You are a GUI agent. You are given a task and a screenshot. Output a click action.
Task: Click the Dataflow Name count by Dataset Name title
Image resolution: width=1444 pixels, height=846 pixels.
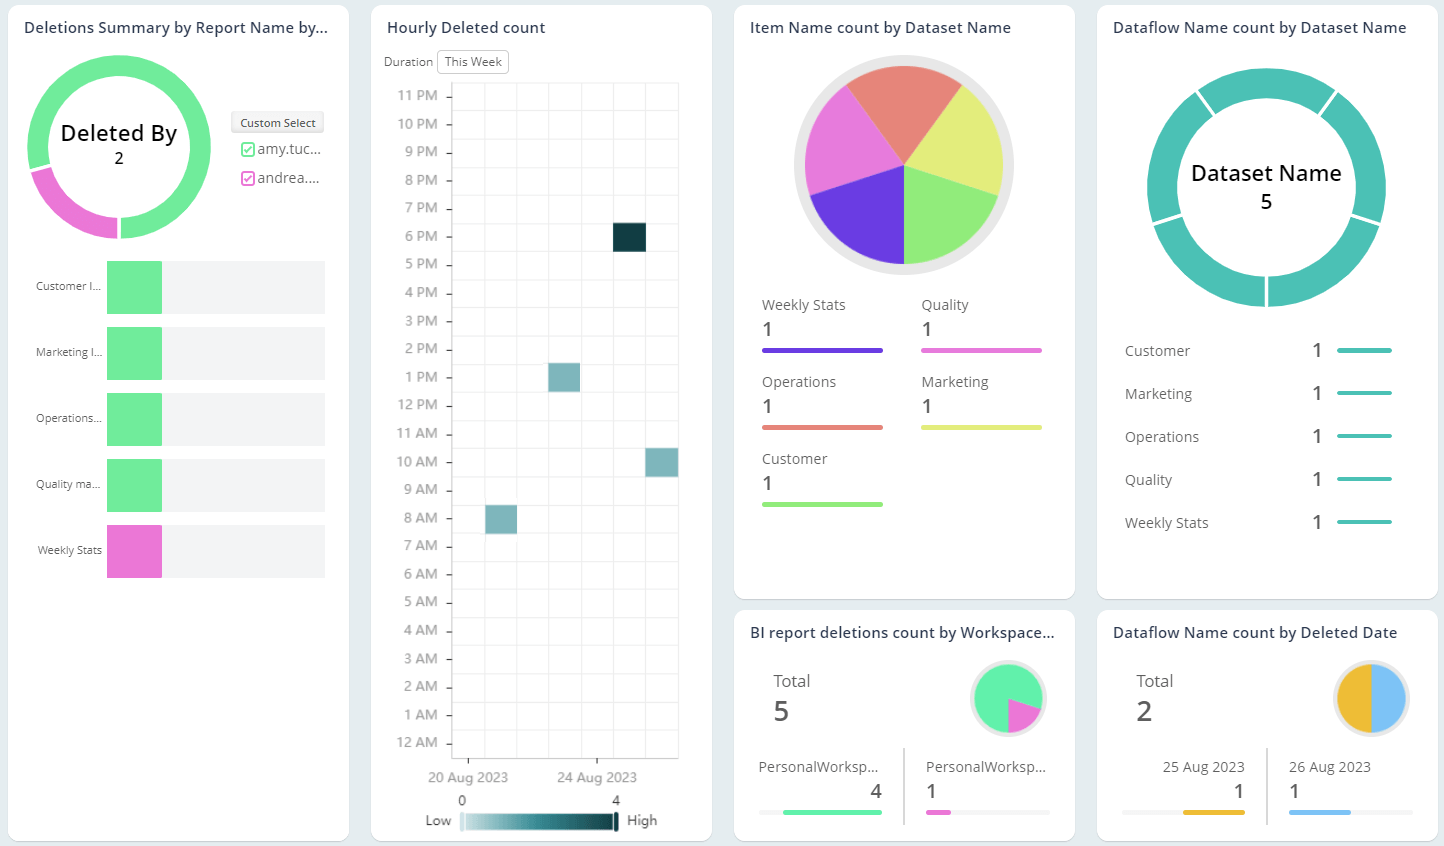click(1259, 27)
